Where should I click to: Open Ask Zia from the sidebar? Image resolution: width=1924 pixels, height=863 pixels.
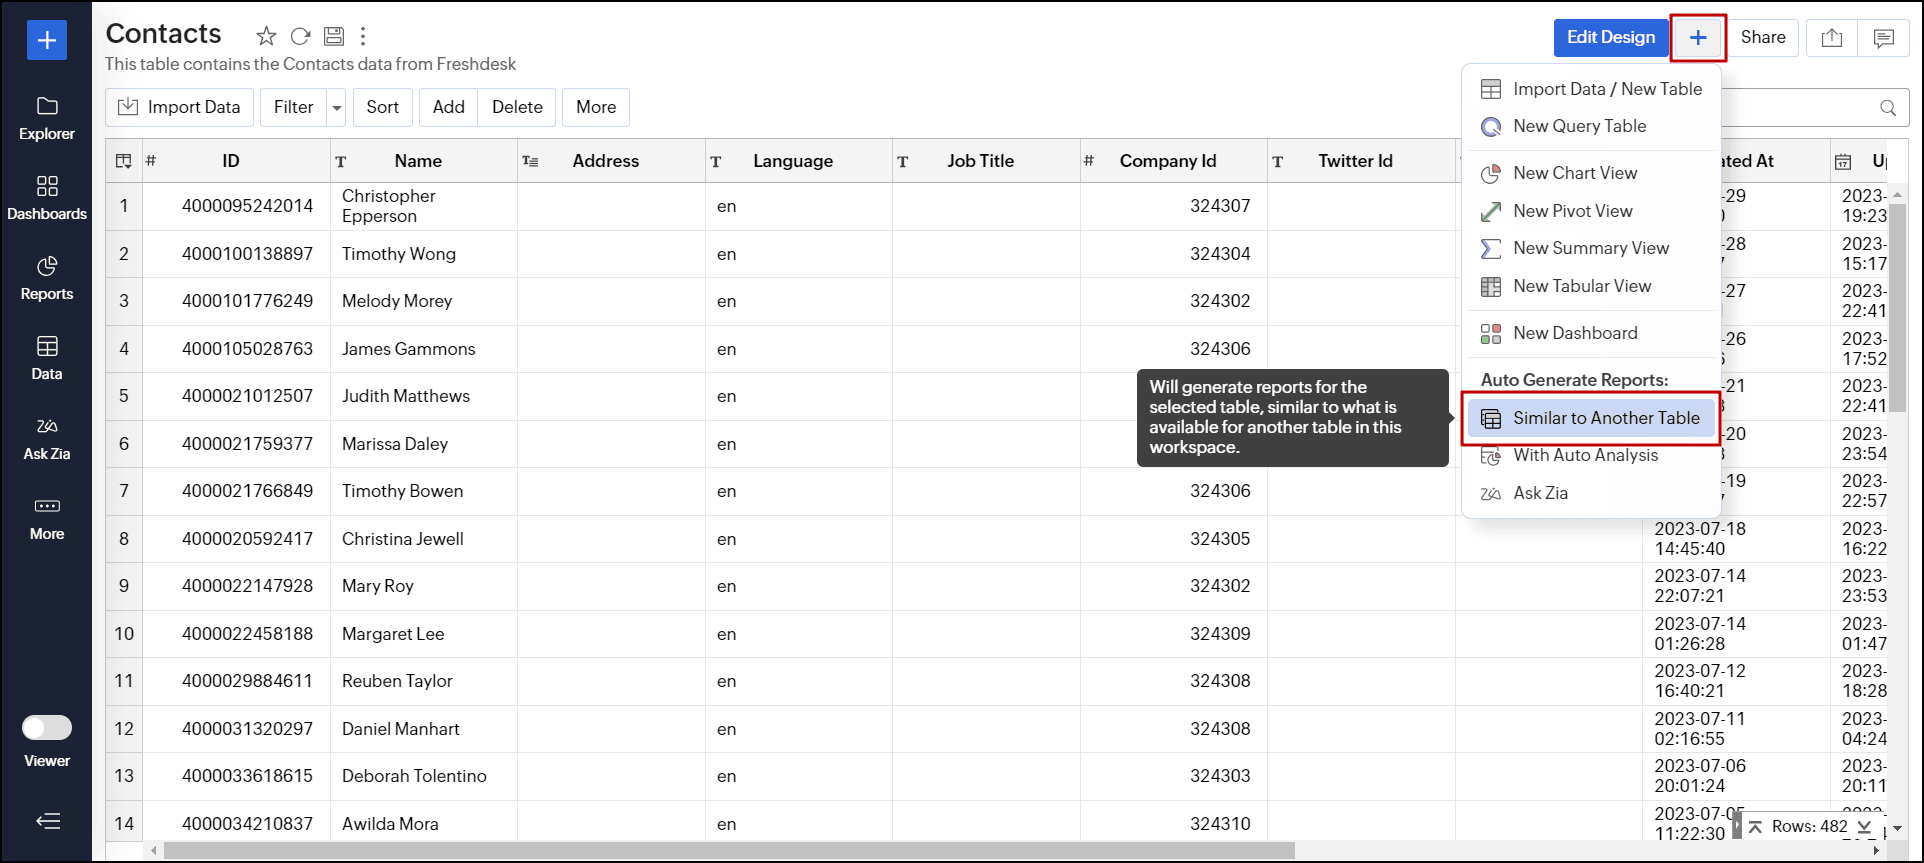click(47, 438)
